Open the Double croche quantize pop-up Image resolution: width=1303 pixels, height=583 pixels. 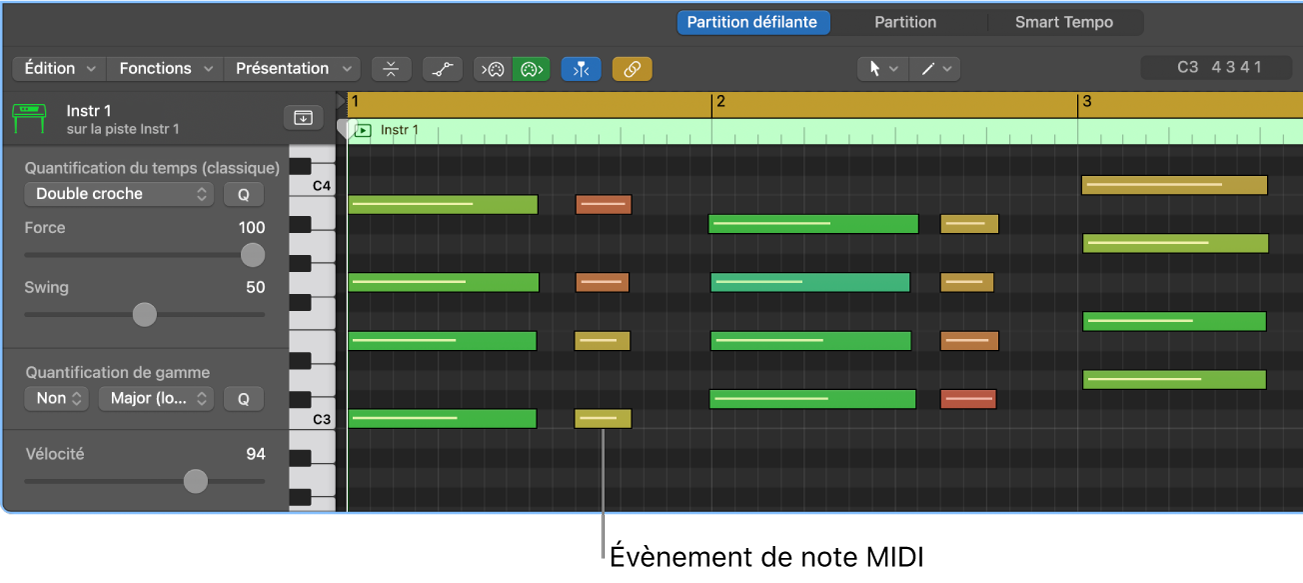119,194
